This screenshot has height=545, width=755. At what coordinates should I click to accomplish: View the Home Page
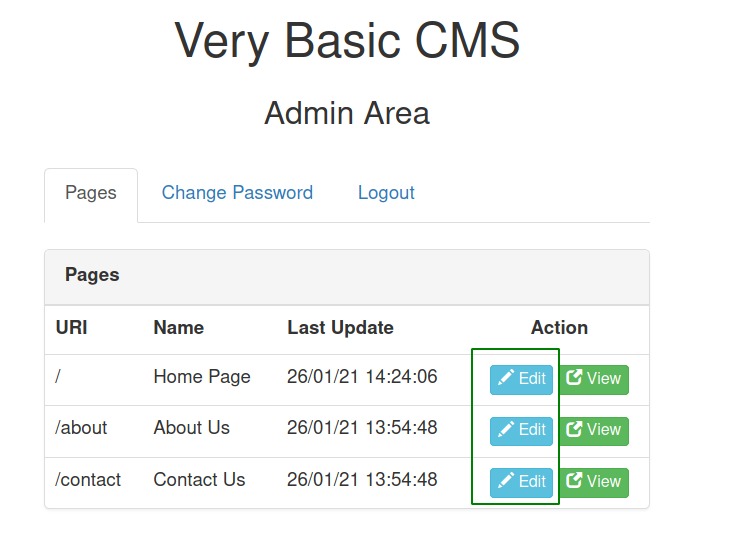[x=594, y=379]
